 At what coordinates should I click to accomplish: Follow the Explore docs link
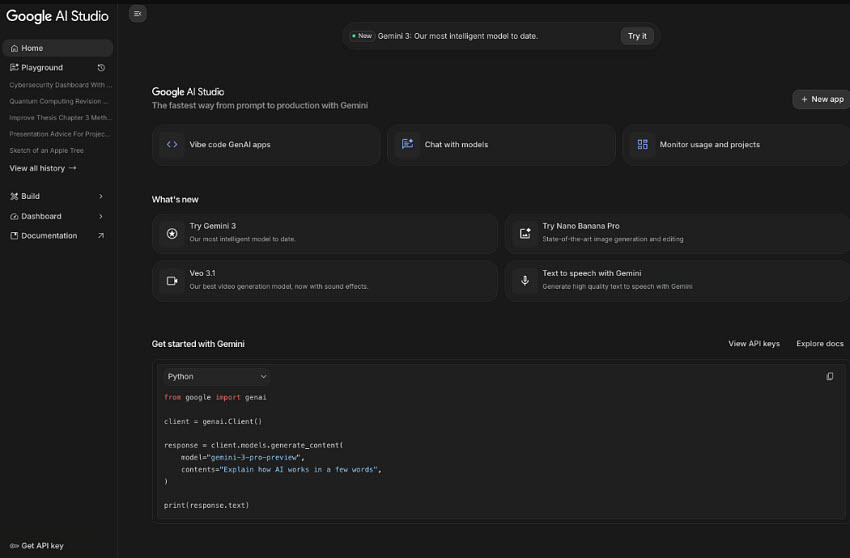[819, 343]
